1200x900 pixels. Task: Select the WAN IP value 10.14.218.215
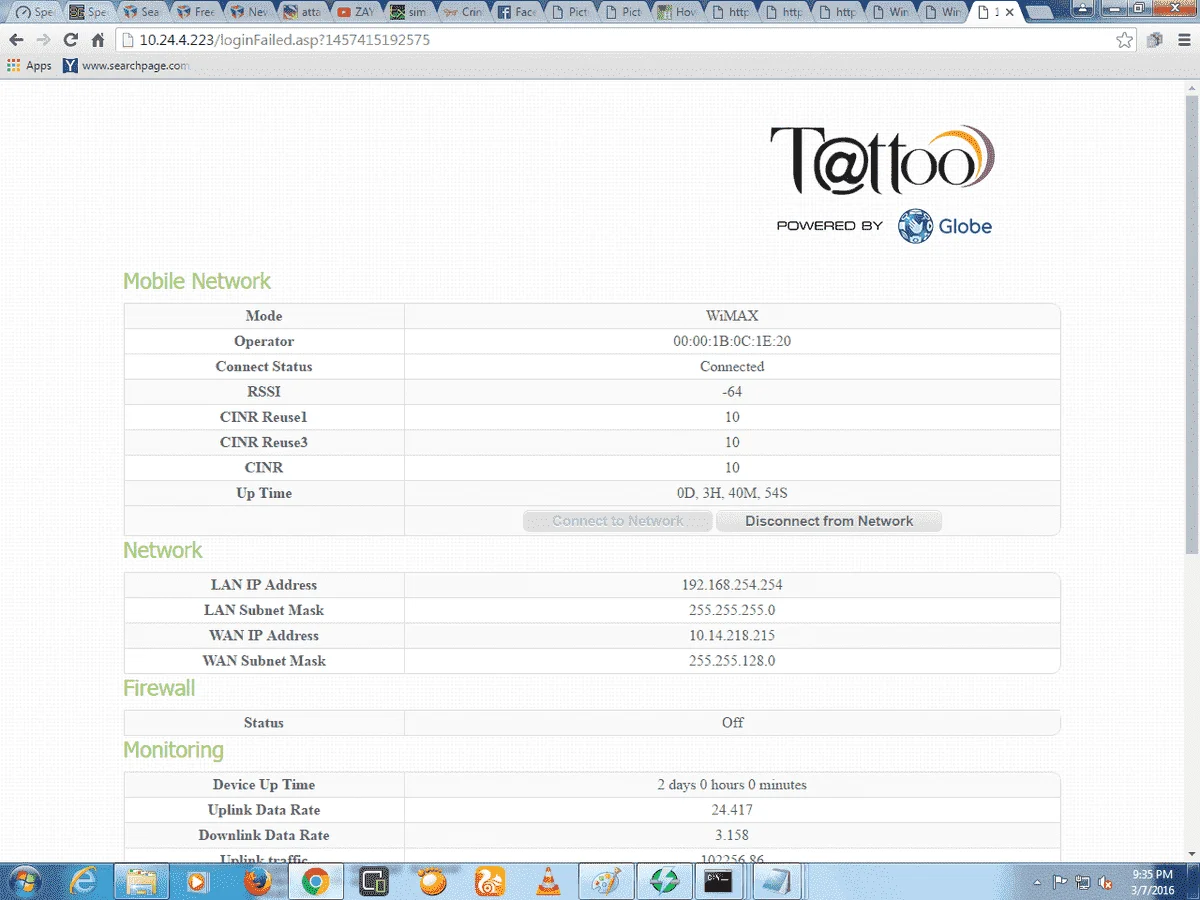click(x=732, y=636)
